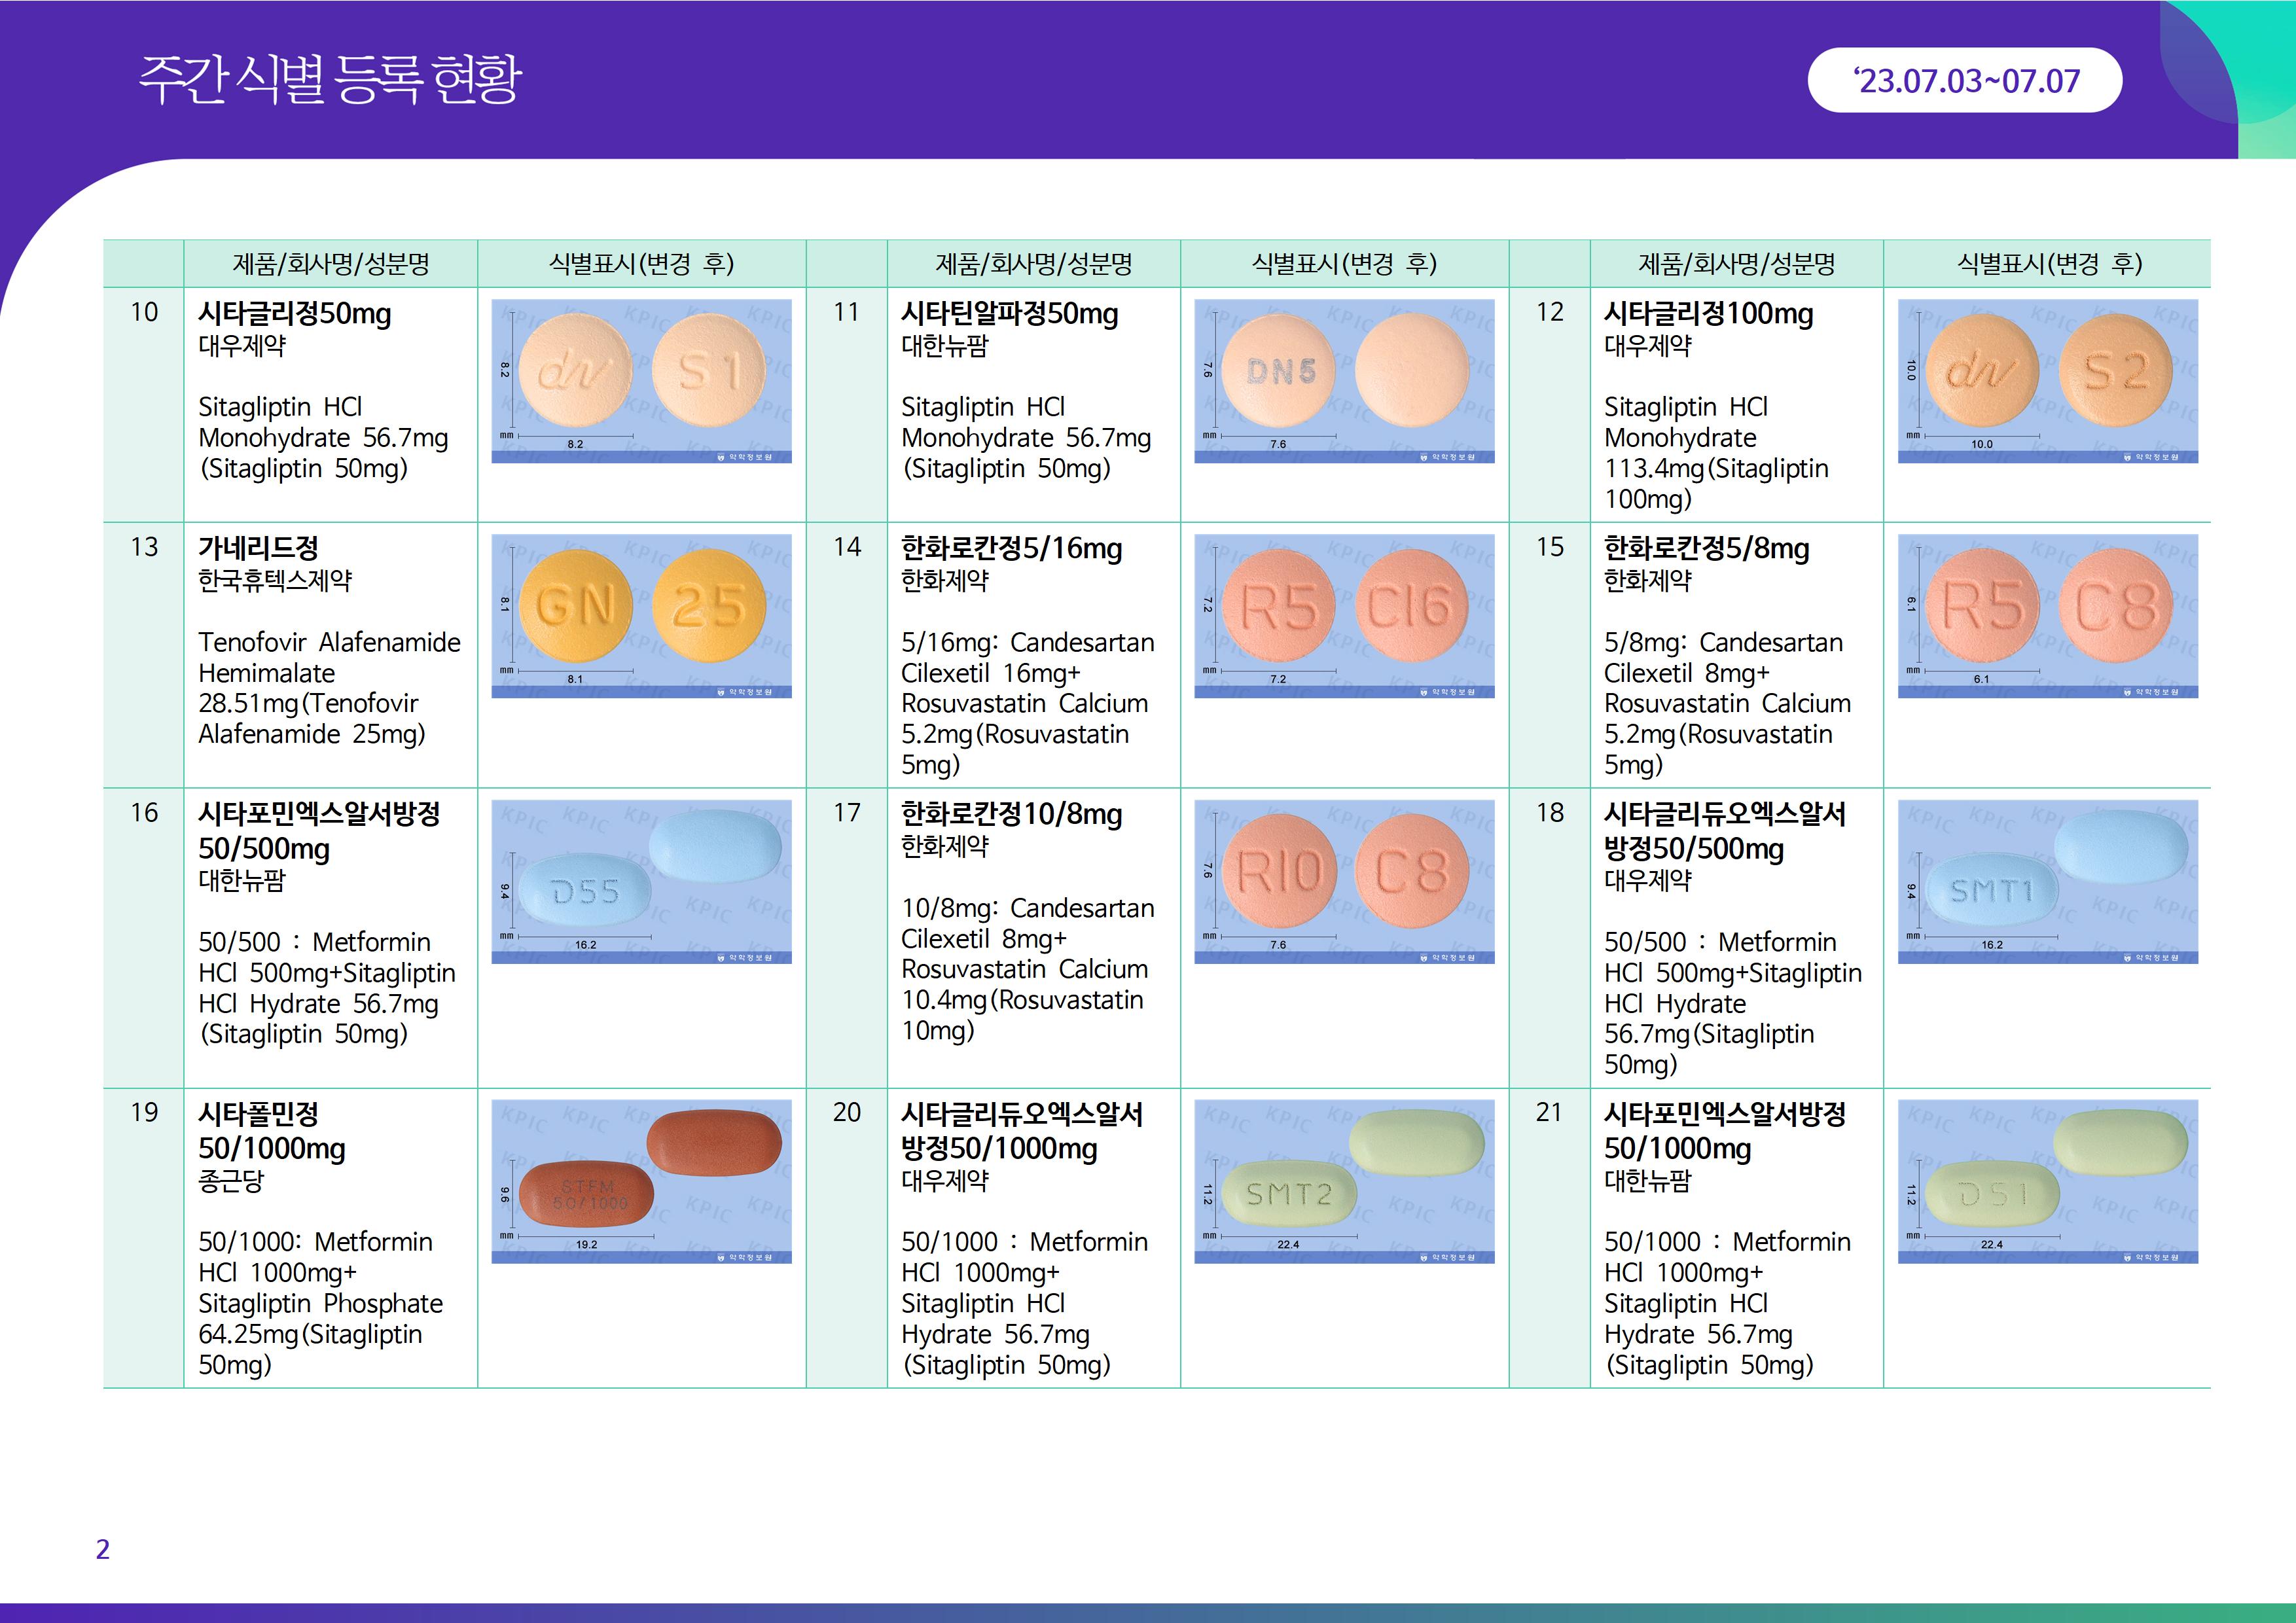Select product name 시타글리정50mg
The width and height of the screenshot is (2296, 1623).
(294, 314)
